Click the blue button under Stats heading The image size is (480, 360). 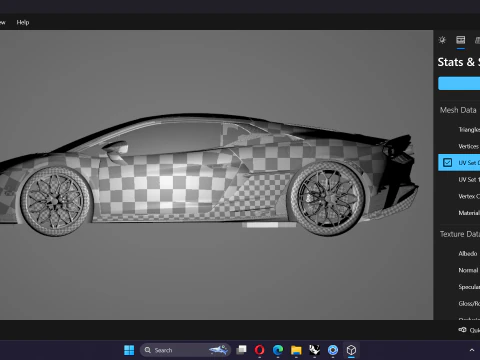[459, 83]
